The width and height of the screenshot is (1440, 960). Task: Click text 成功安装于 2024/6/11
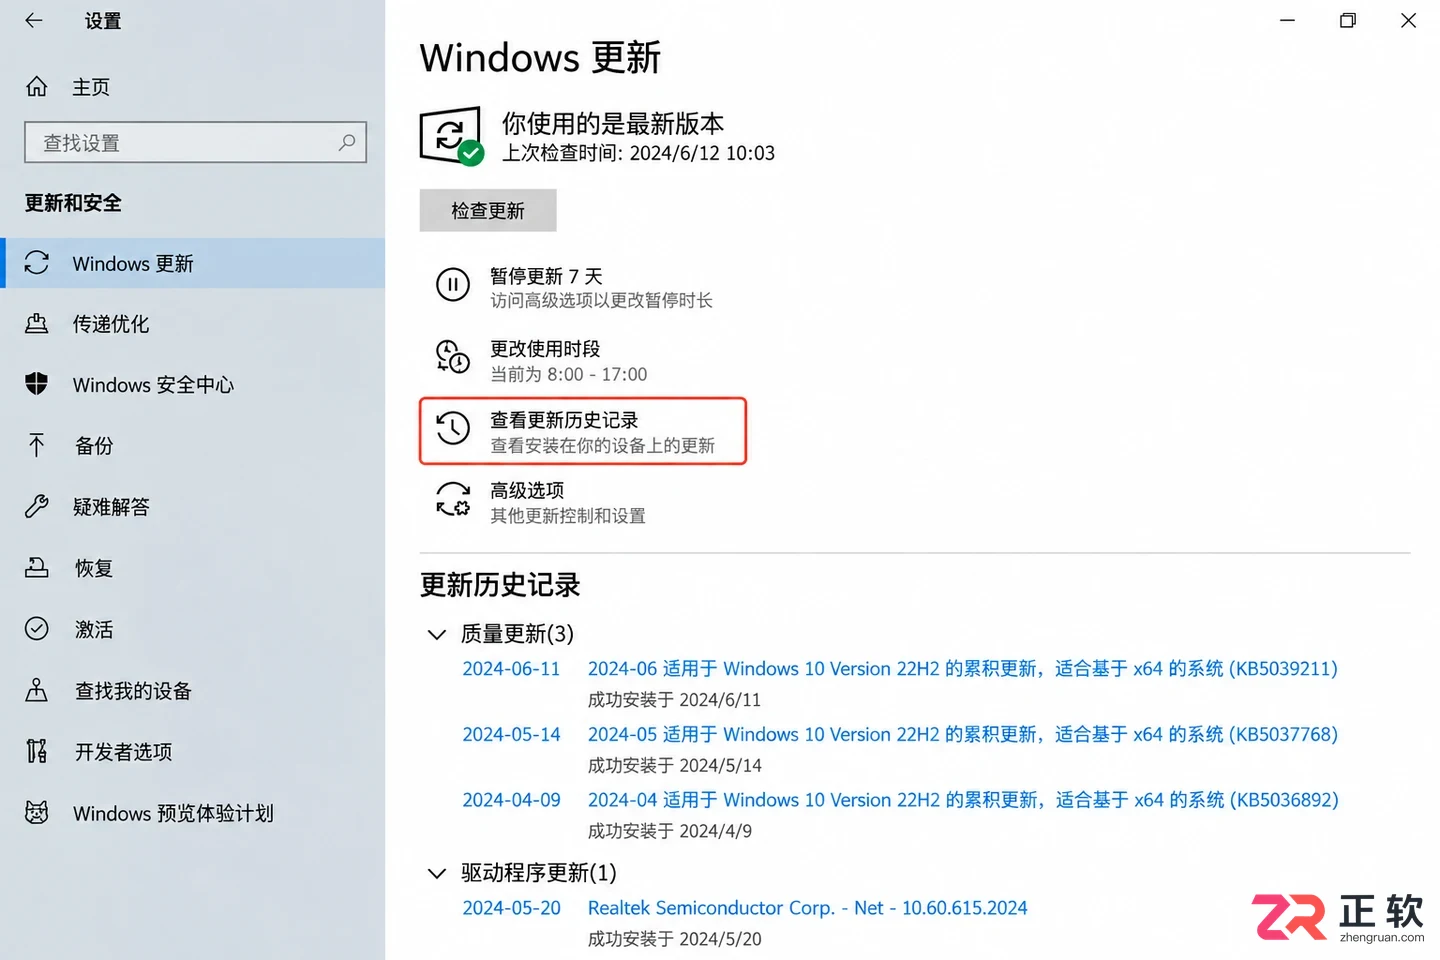(674, 700)
